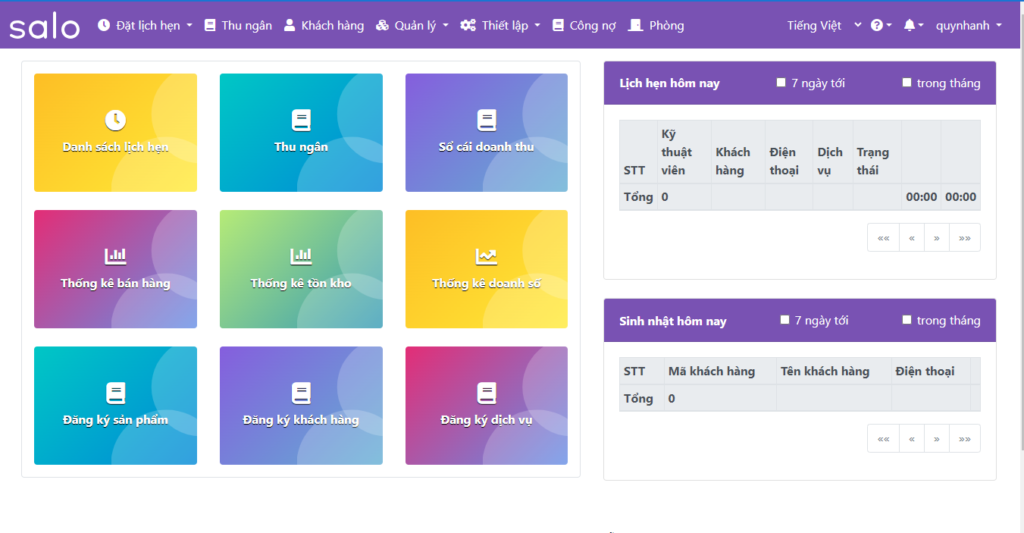Viewport: 1024px width, 533px height.
Task: Click next page button in Lịch hẹn pagination
Action: [x=937, y=238]
